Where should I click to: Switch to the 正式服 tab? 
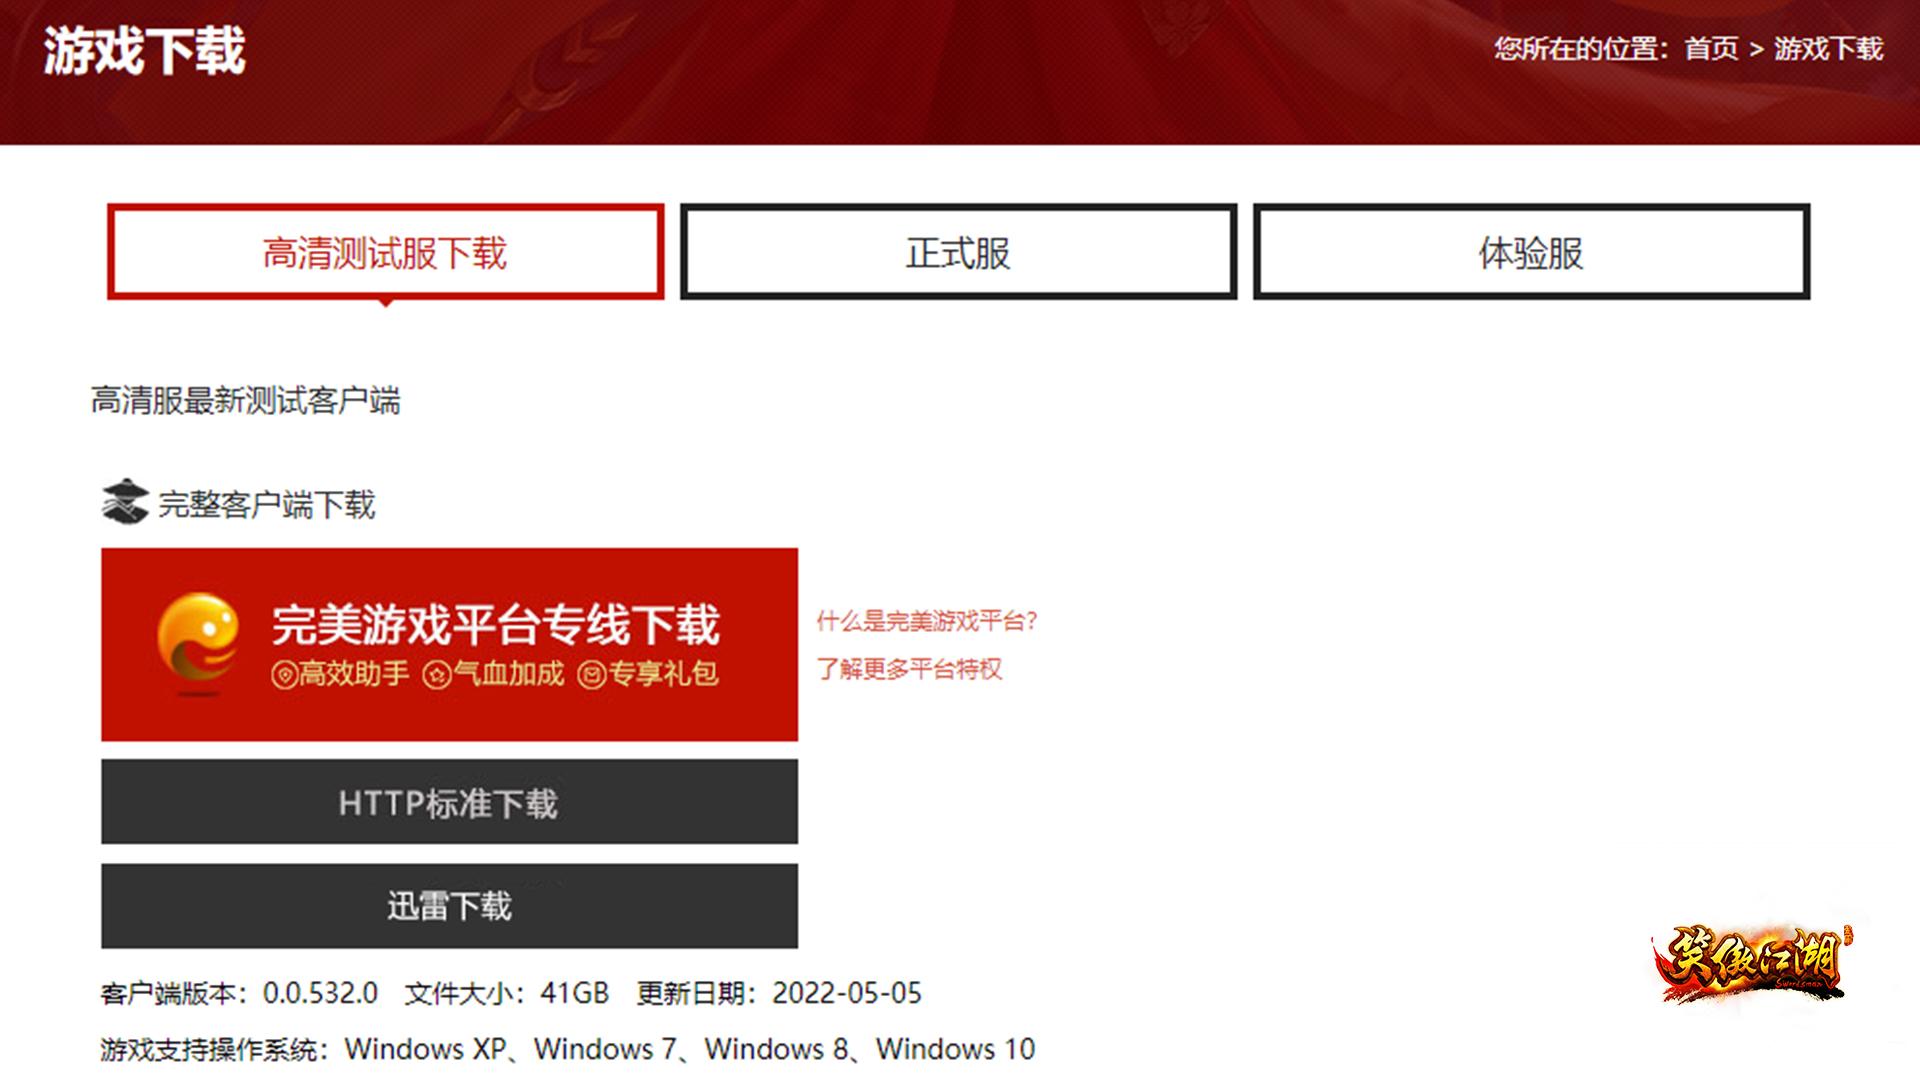[958, 252]
